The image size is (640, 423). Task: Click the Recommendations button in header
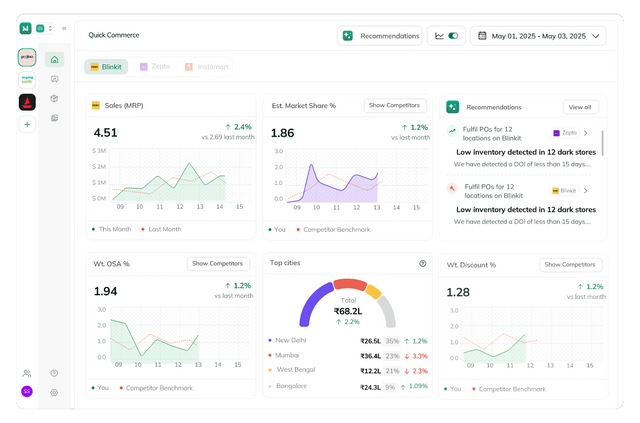(380, 36)
